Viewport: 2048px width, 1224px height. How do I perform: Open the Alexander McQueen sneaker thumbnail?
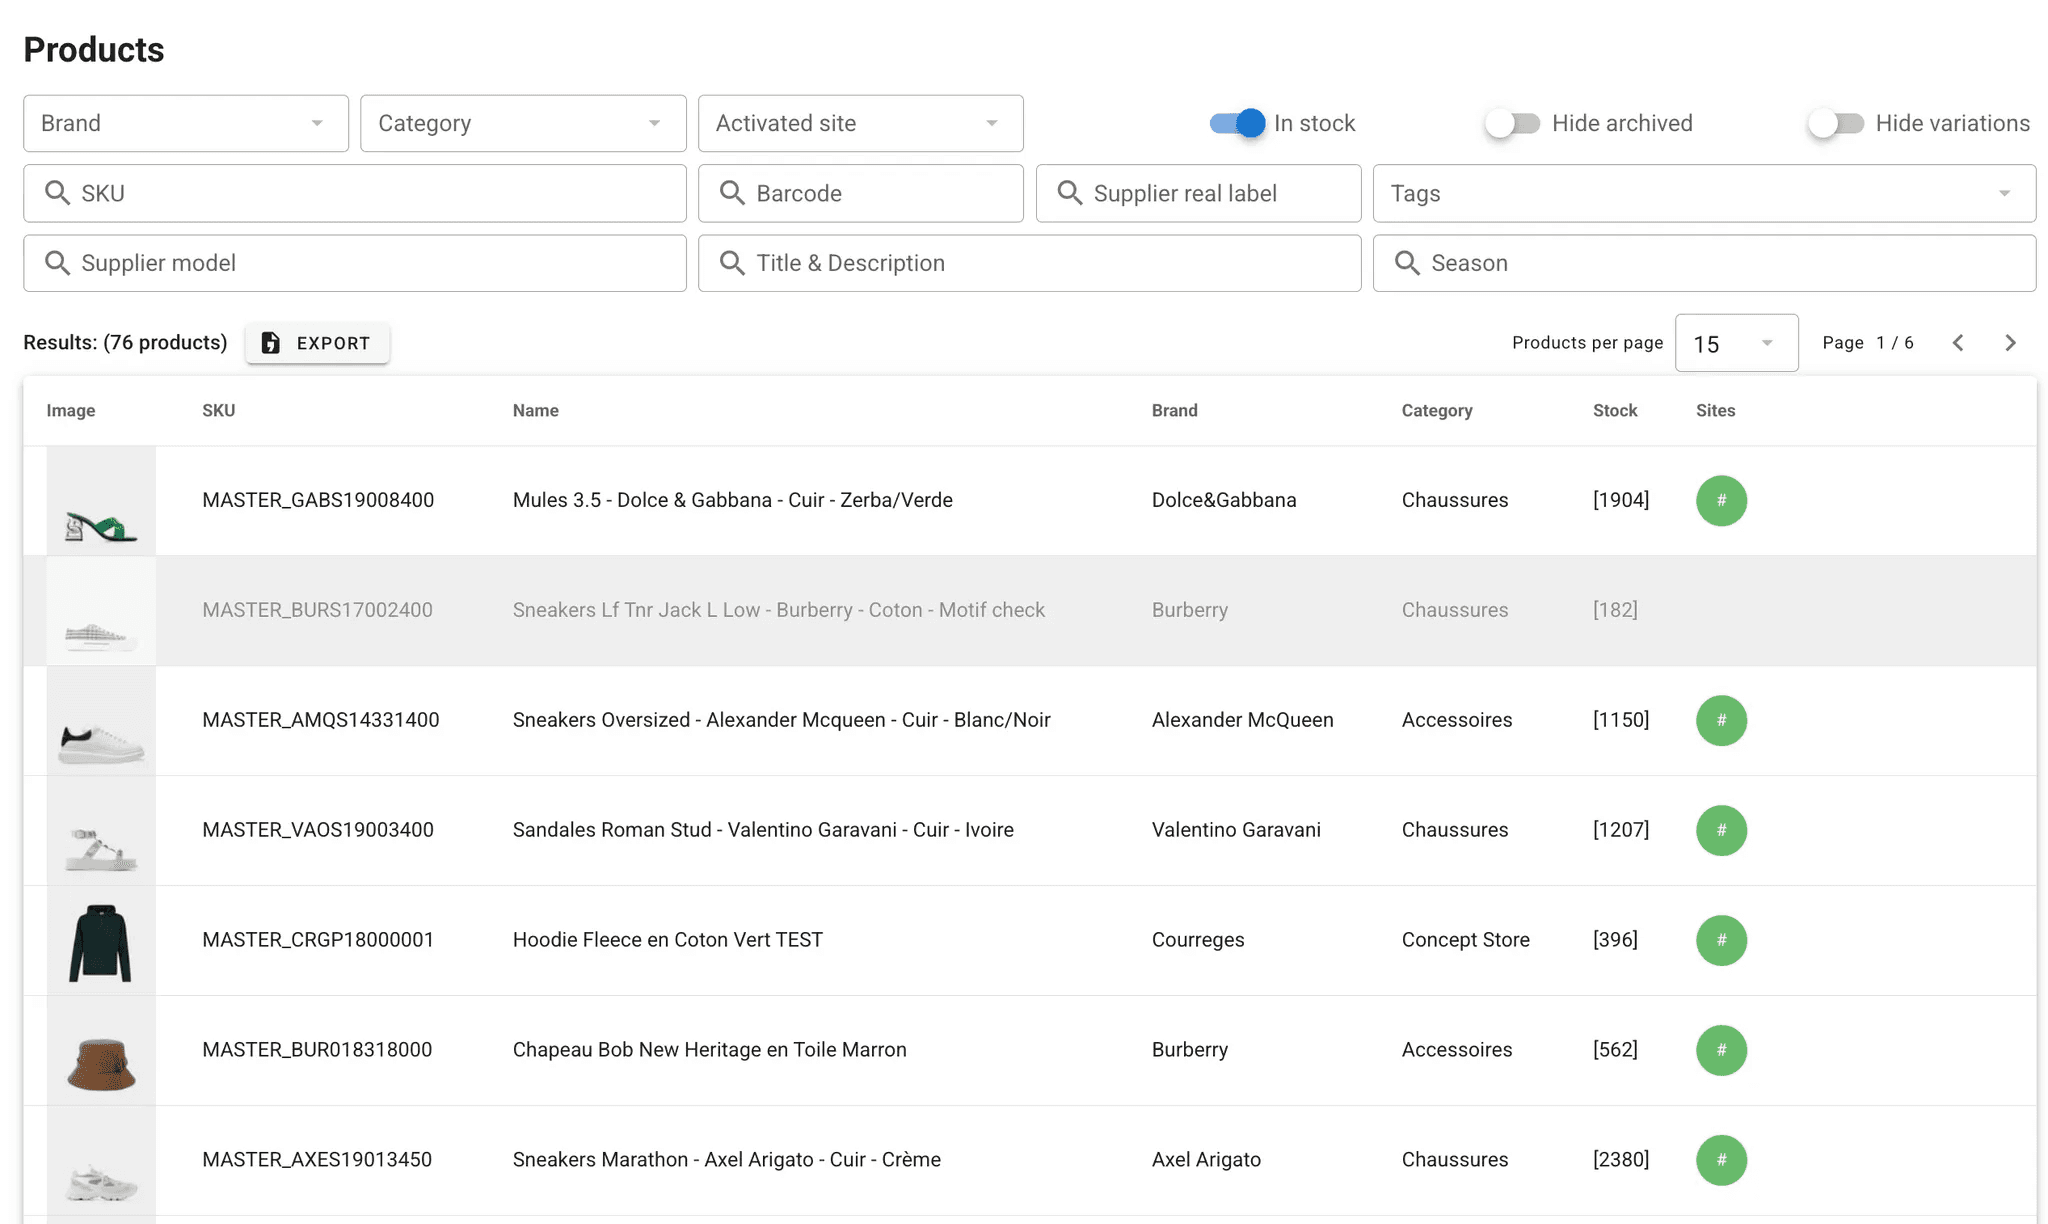click(101, 721)
